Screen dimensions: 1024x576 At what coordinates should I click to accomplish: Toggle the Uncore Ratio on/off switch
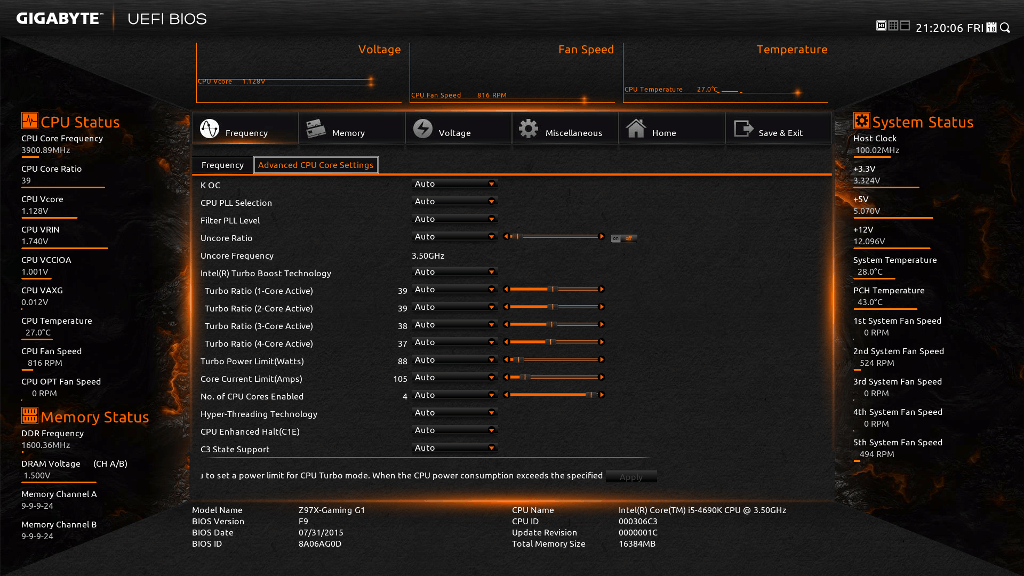(623, 238)
